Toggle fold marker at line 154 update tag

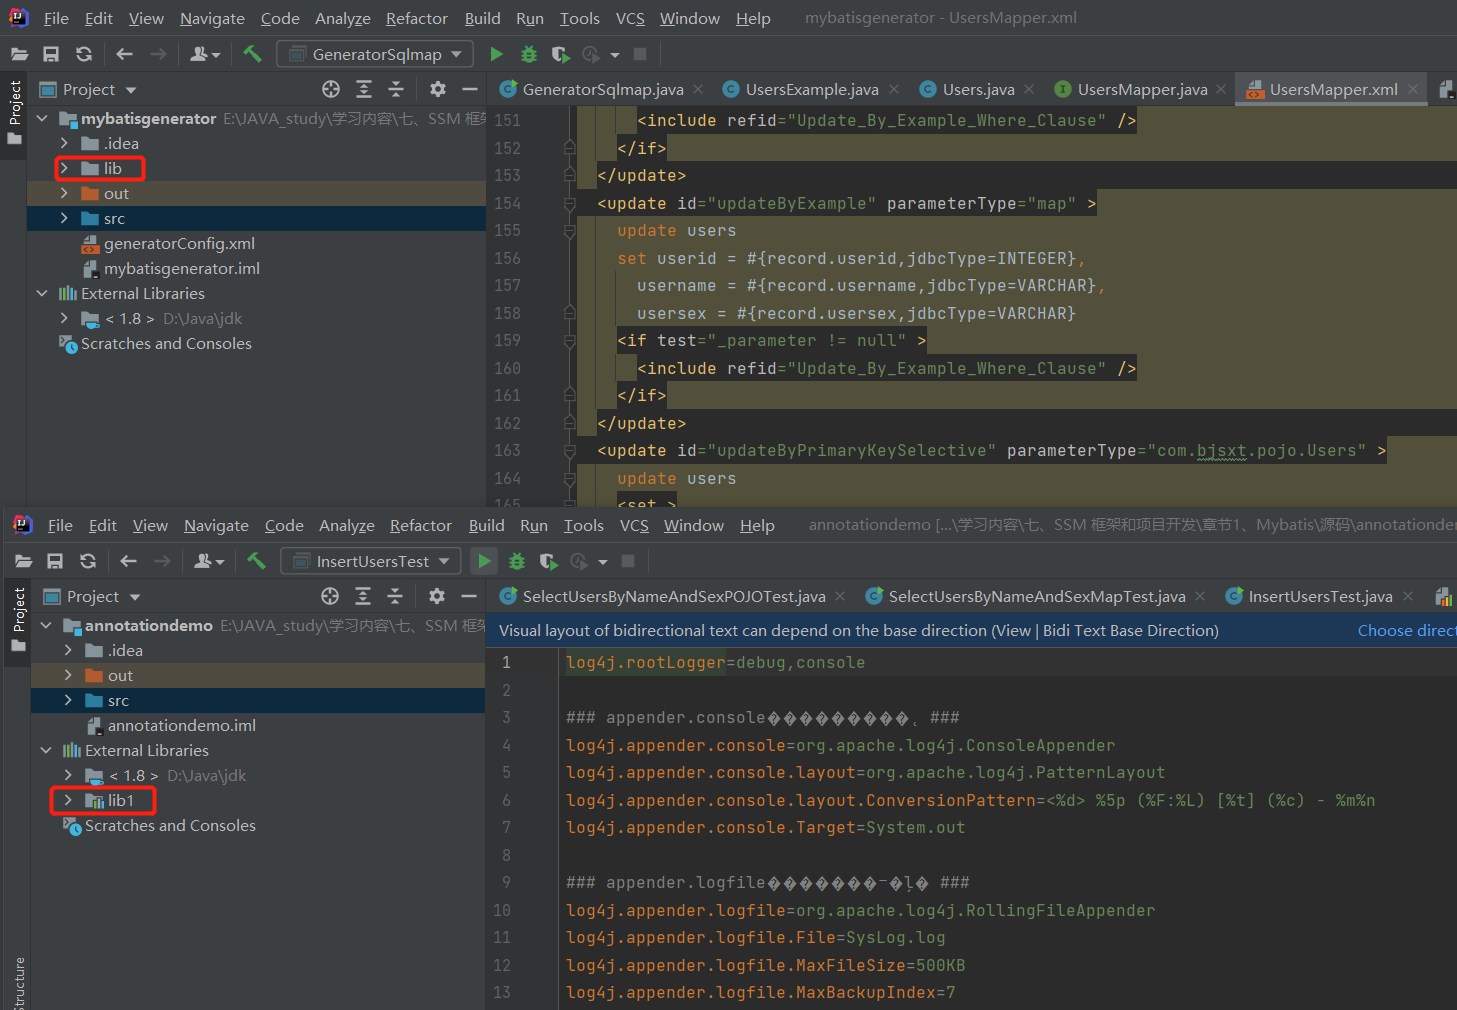[x=569, y=203]
